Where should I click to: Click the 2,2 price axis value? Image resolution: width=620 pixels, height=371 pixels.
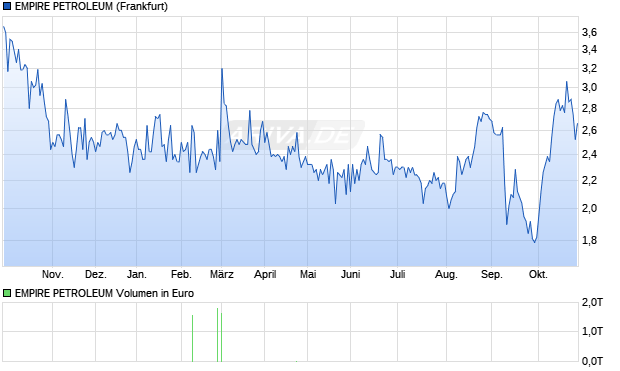tap(589, 181)
